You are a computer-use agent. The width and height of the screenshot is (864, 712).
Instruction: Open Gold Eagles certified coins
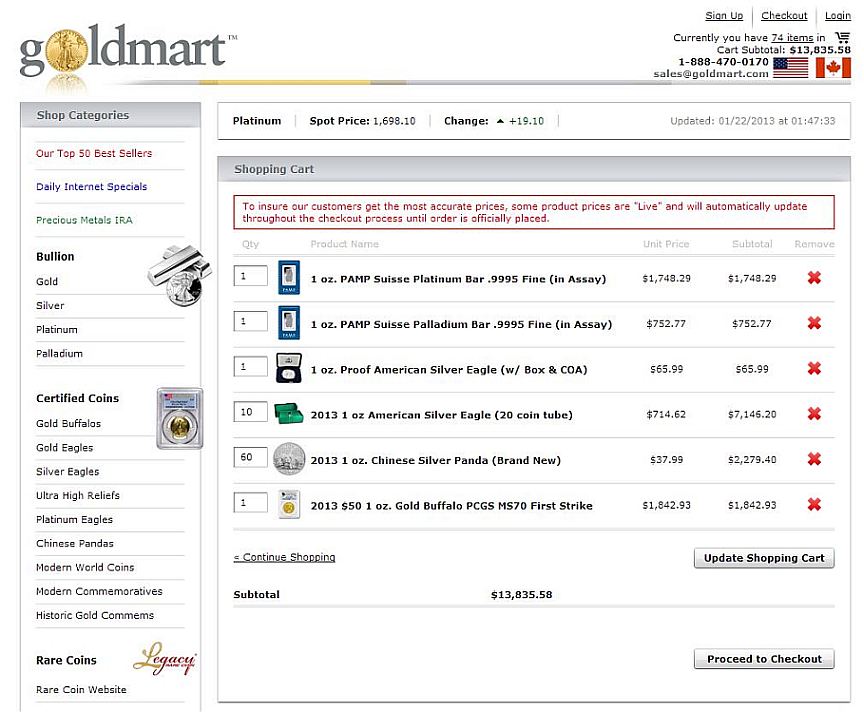coord(64,447)
